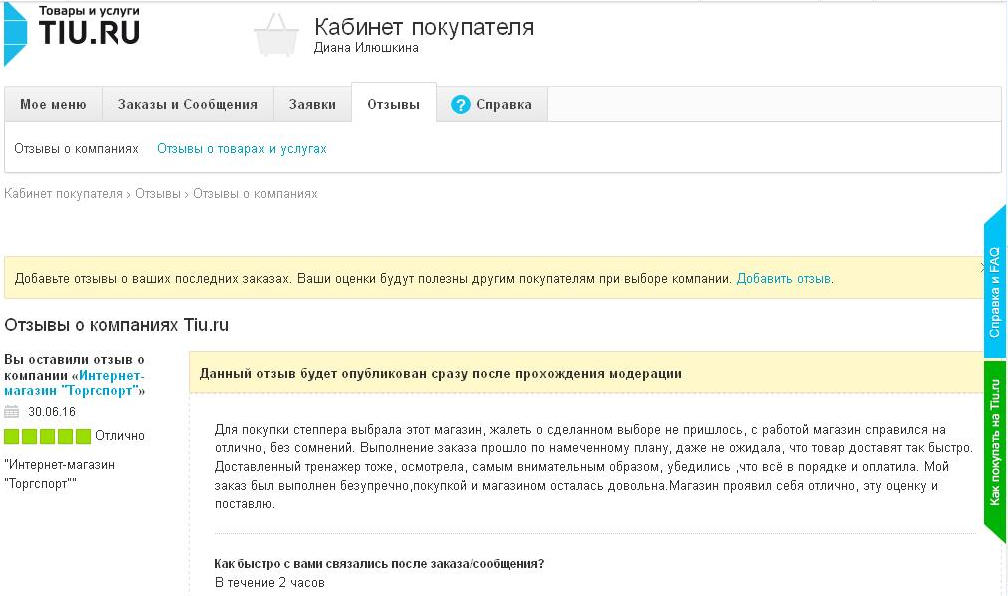1008x596 pixels.
Task: Open the Справка tab
Action: 492,104
